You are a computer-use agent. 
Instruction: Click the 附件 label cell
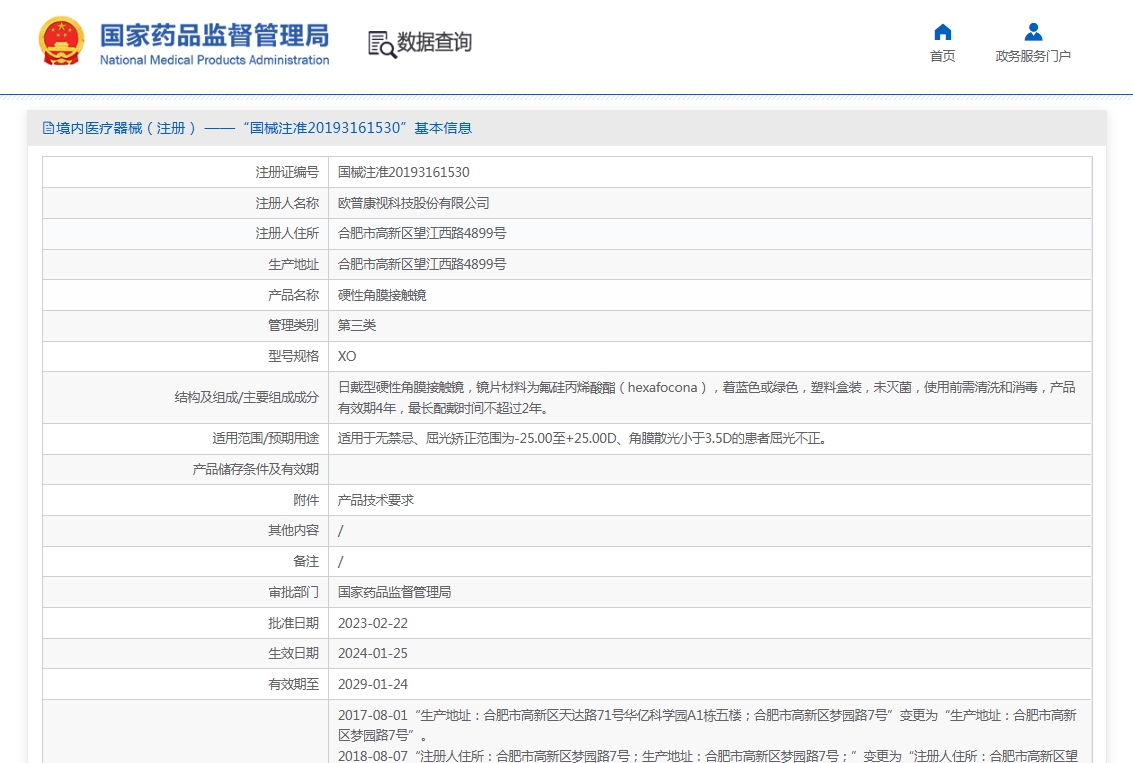pyautogui.click(x=186, y=500)
